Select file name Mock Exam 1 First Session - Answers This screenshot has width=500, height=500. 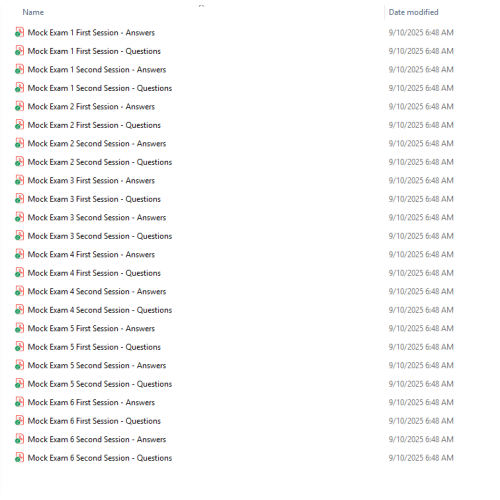tap(91, 33)
